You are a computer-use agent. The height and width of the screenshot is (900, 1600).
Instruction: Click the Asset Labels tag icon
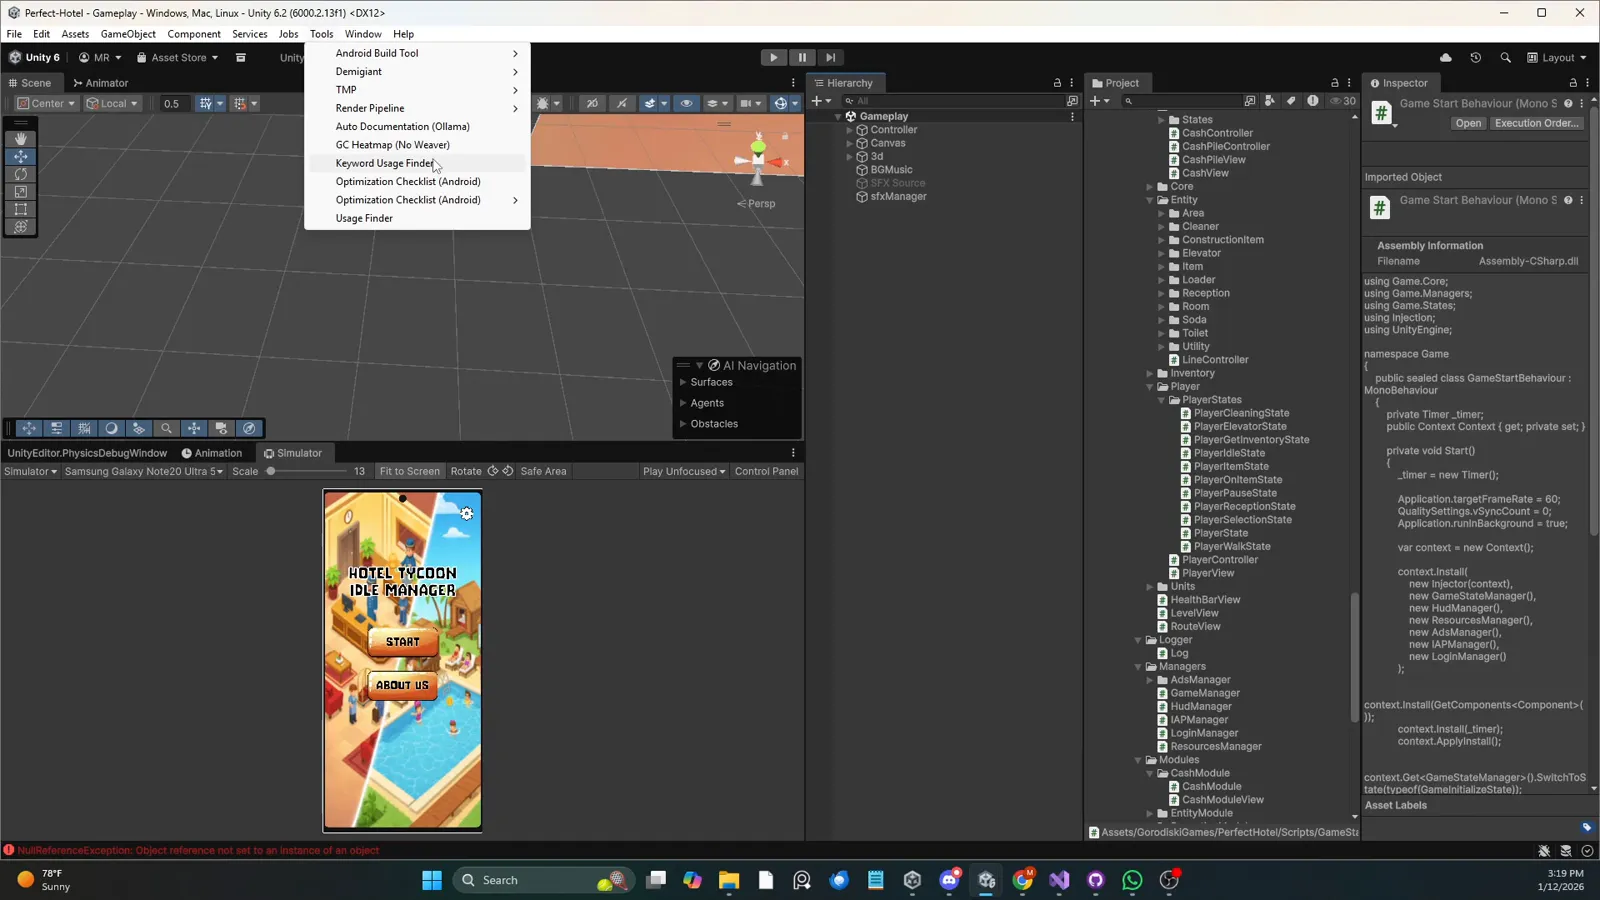pos(1586,827)
